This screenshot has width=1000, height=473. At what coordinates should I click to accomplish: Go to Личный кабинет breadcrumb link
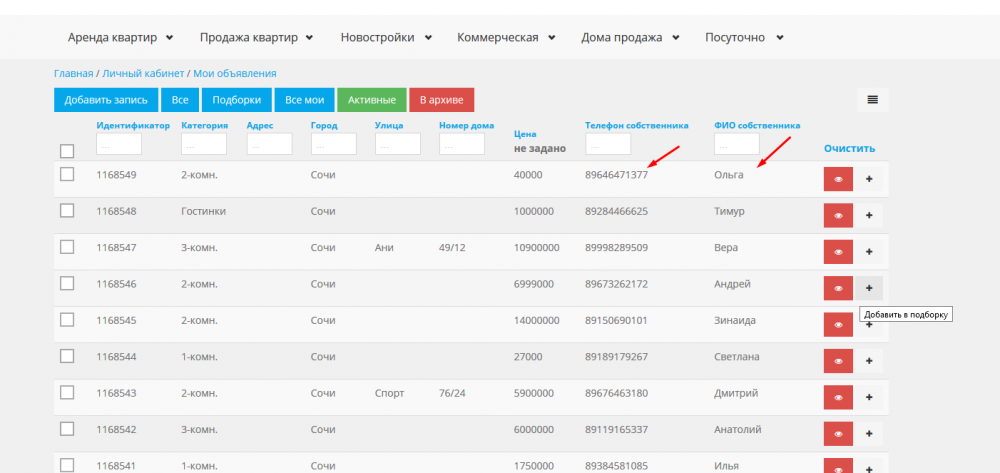(141, 73)
